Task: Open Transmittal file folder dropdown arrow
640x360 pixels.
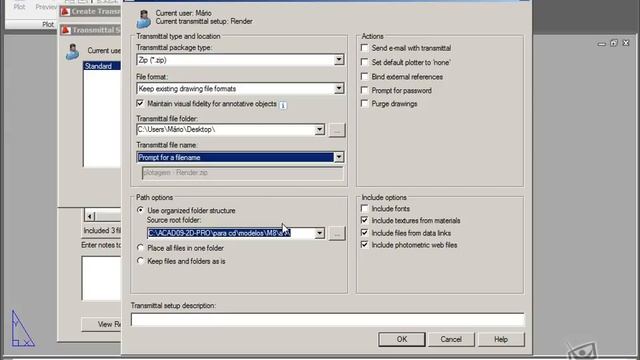Action: (320, 130)
